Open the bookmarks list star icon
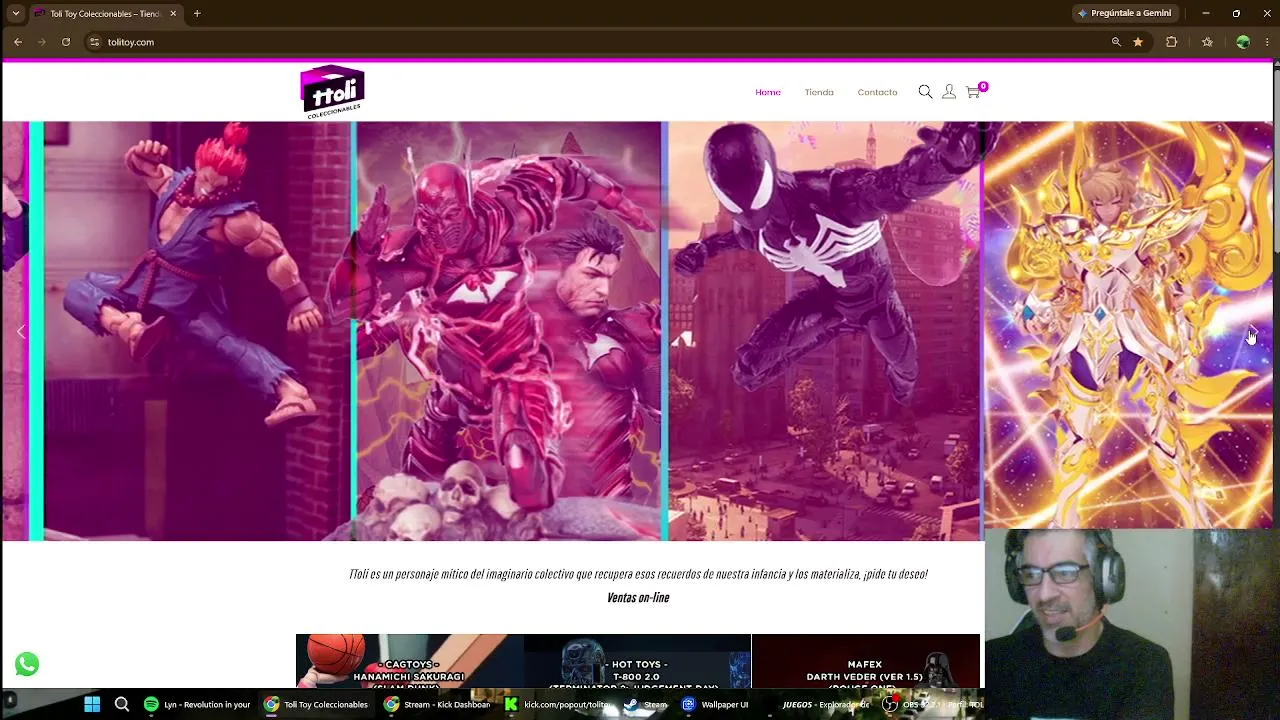Screen dimensions: 1280x720 pos(1207,42)
